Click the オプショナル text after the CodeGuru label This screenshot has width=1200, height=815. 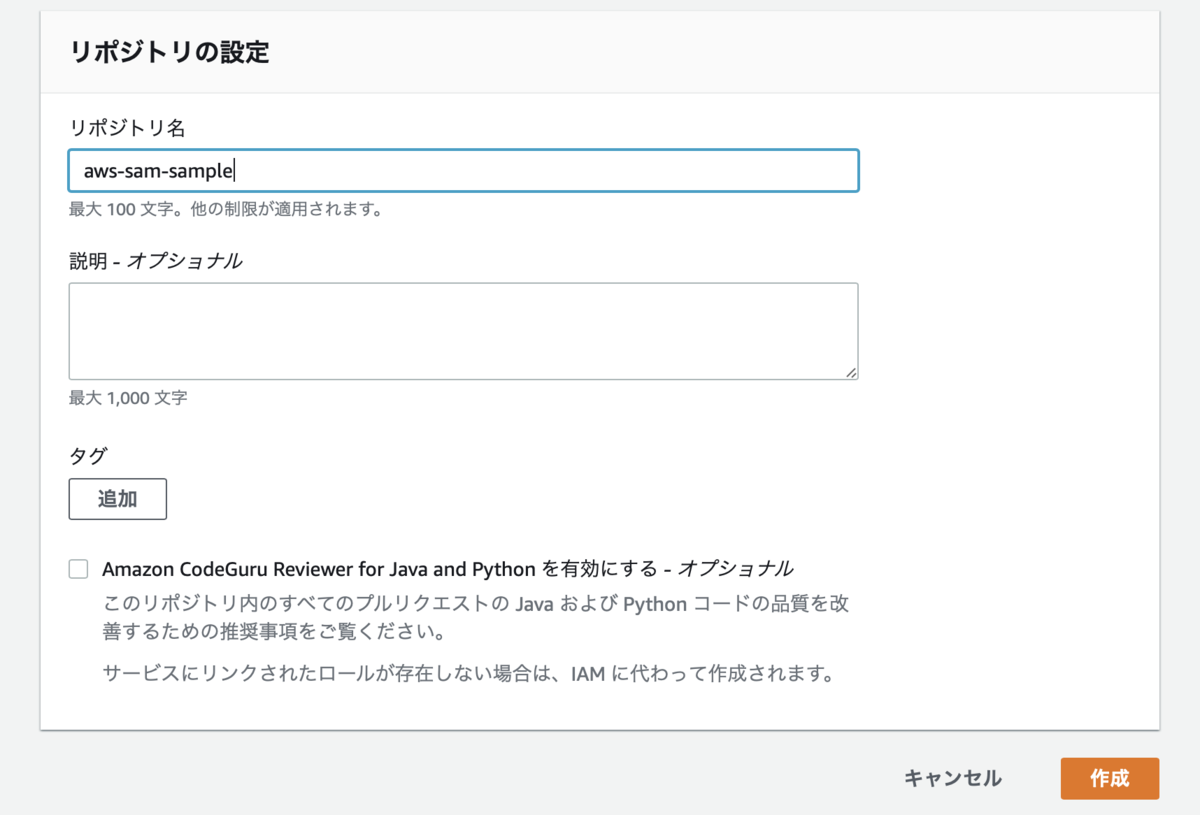click(x=736, y=569)
